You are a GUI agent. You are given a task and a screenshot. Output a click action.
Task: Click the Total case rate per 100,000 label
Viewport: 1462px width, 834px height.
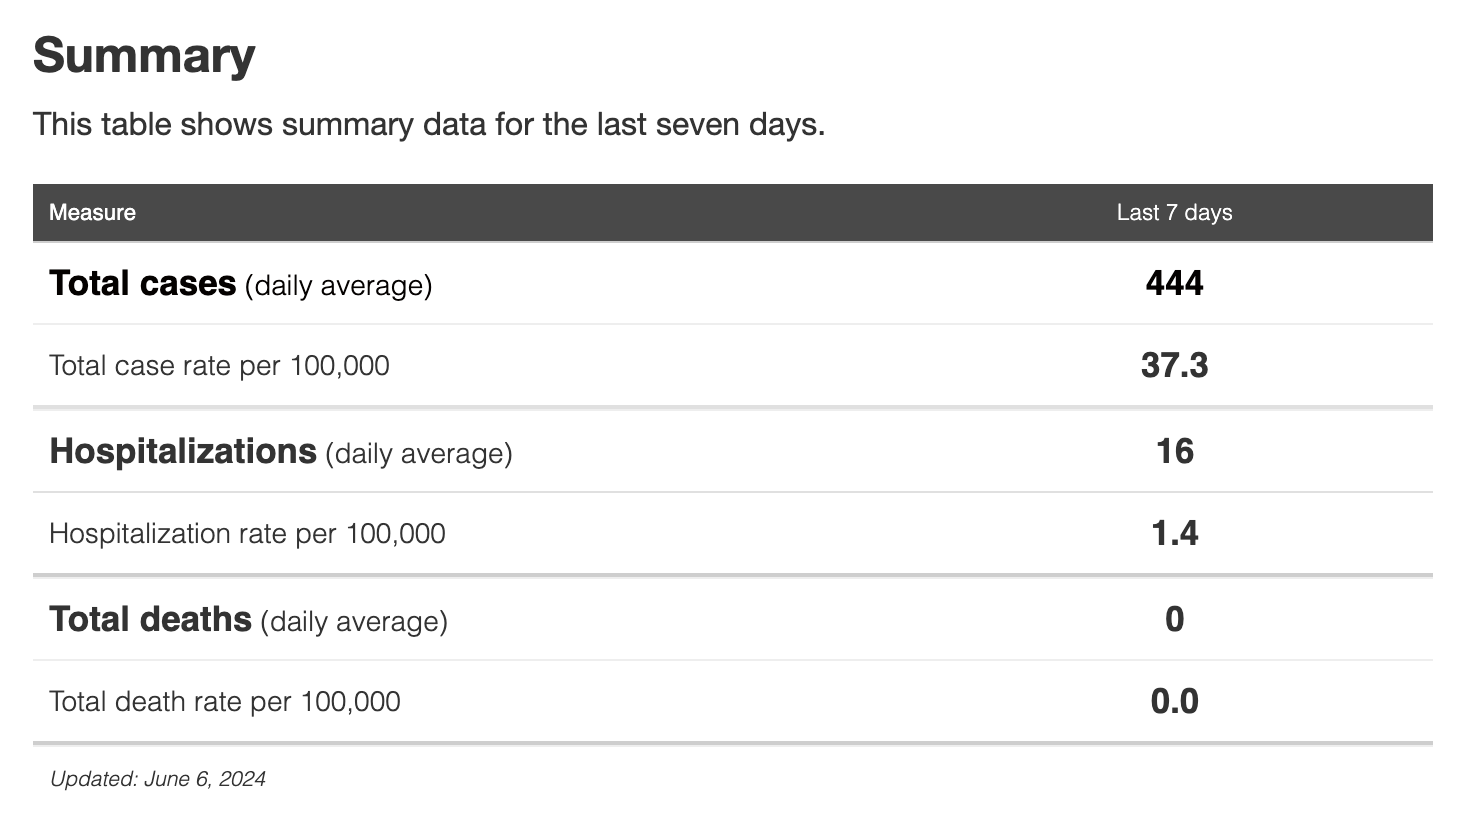(x=219, y=365)
